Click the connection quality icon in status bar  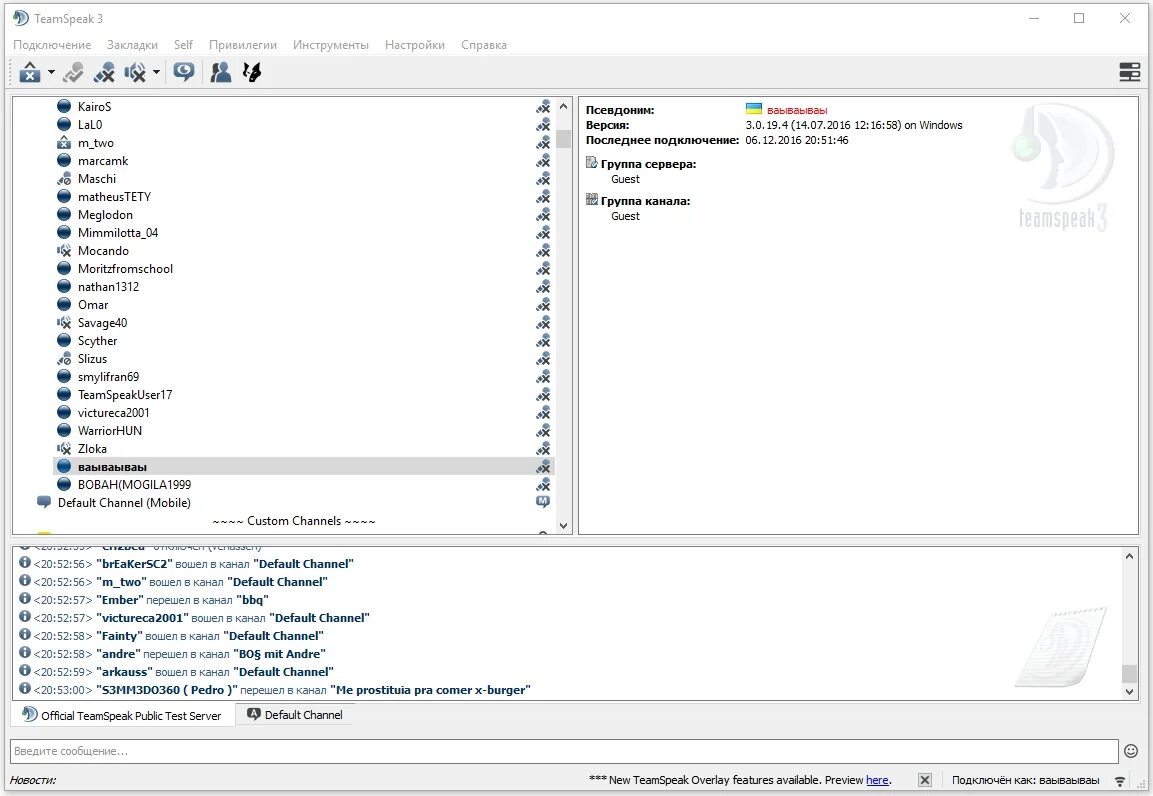pos(1119,781)
